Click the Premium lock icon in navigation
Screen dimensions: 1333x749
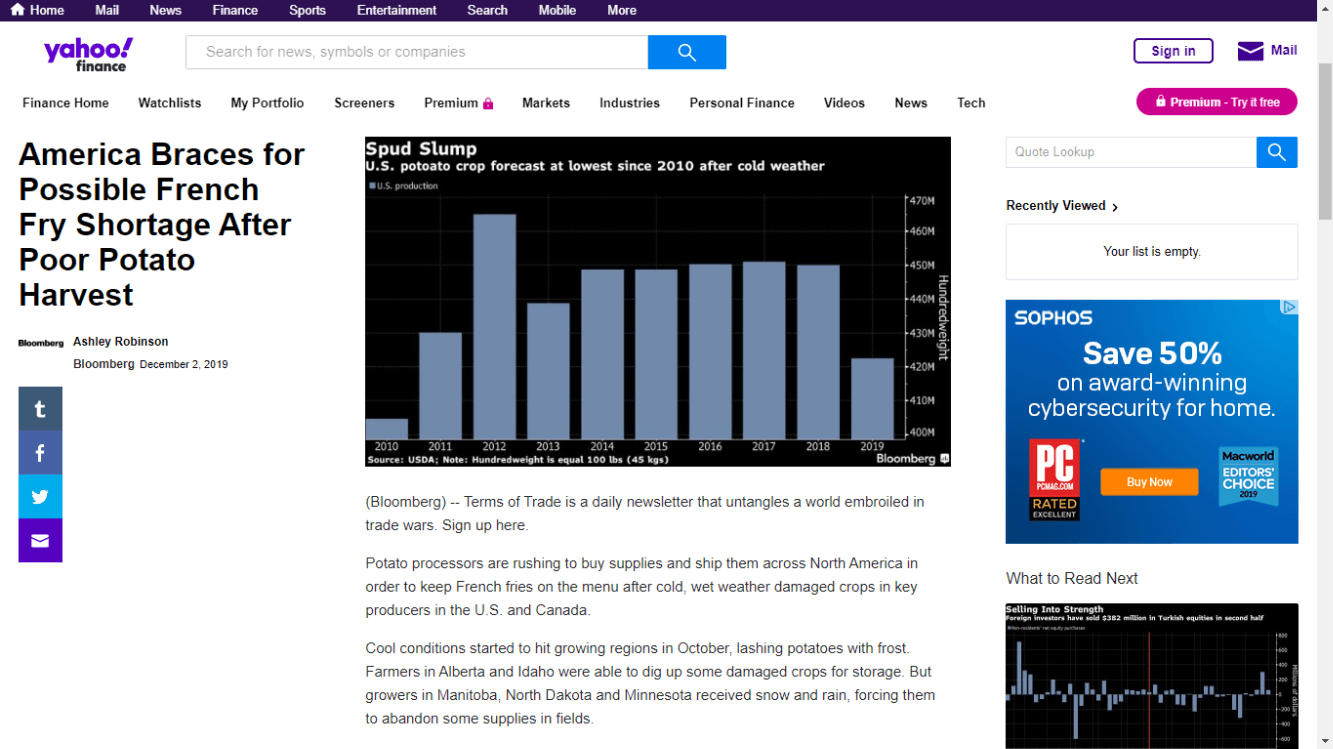click(x=488, y=103)
